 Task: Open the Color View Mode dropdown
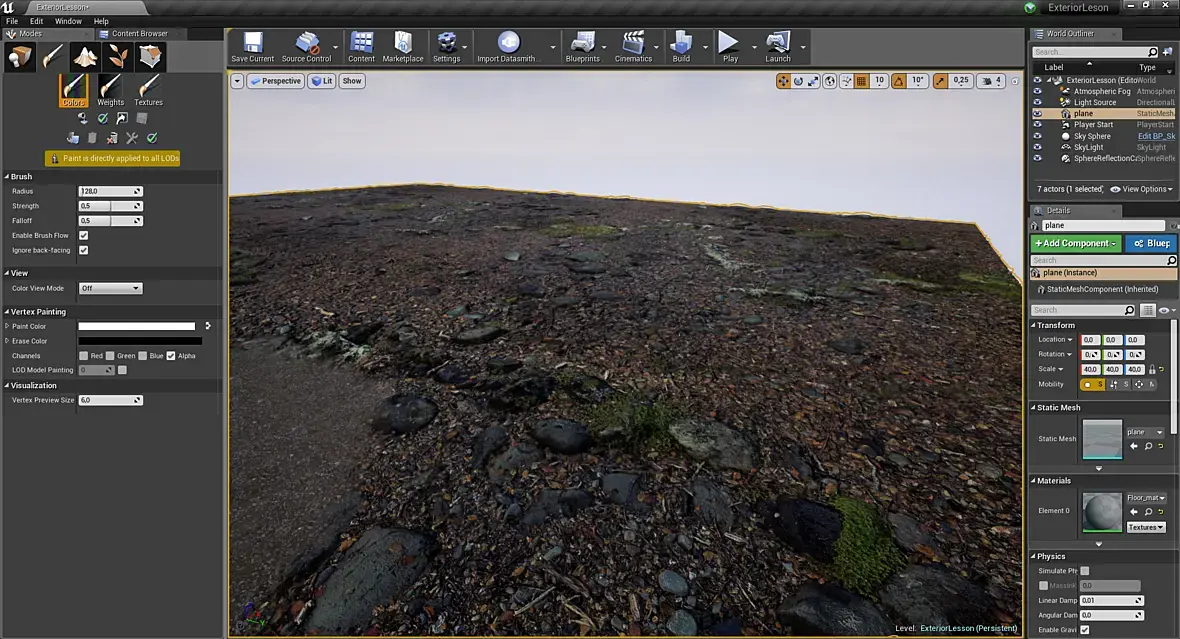click(110, 288)
